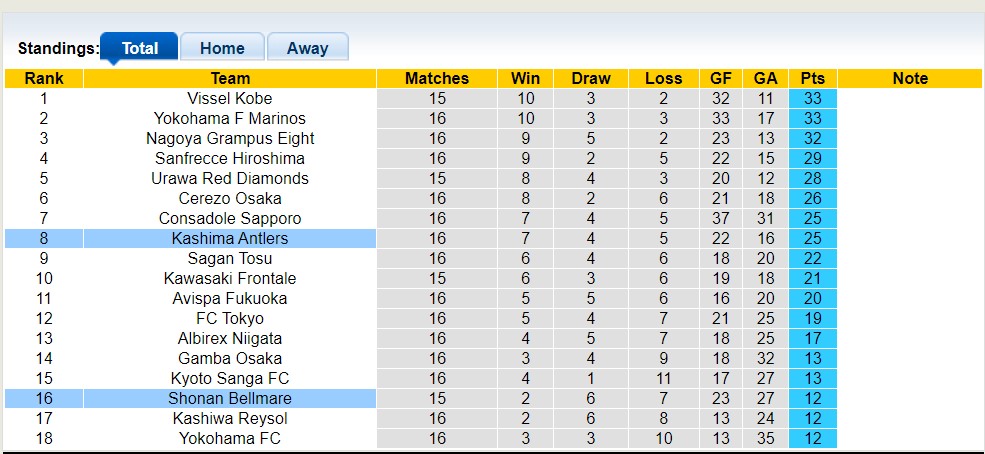Click the FC Tokyo team name
Viewport: 985px width, 454px height.
pos(230,318)
